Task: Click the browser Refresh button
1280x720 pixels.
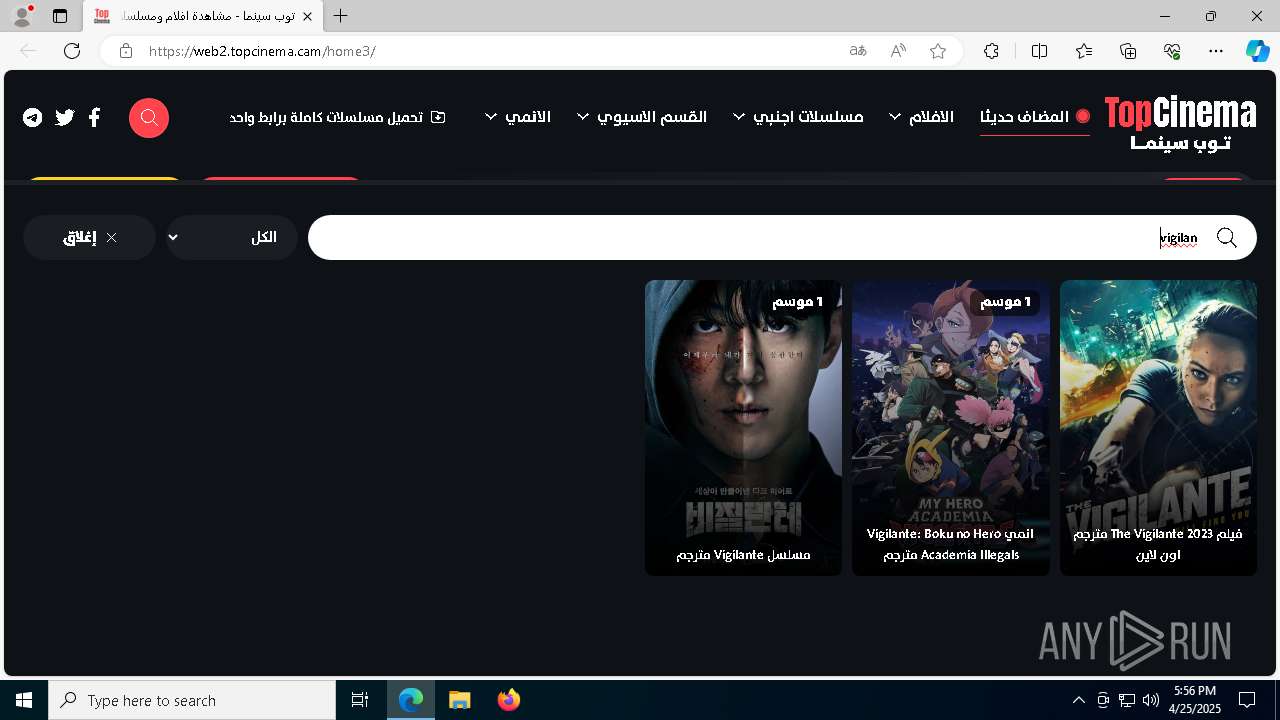Action: tap(72, 51)
